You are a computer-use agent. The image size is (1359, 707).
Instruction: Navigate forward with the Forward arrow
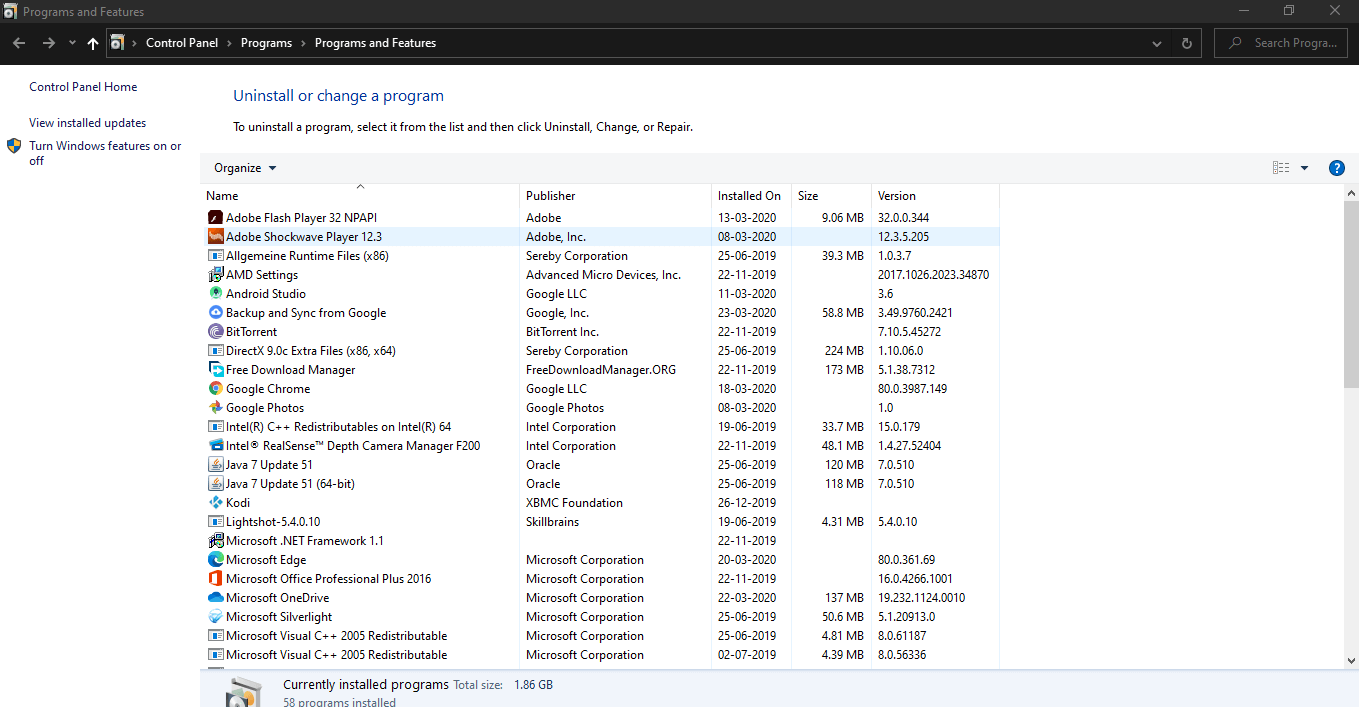click(x=48, y=43)
